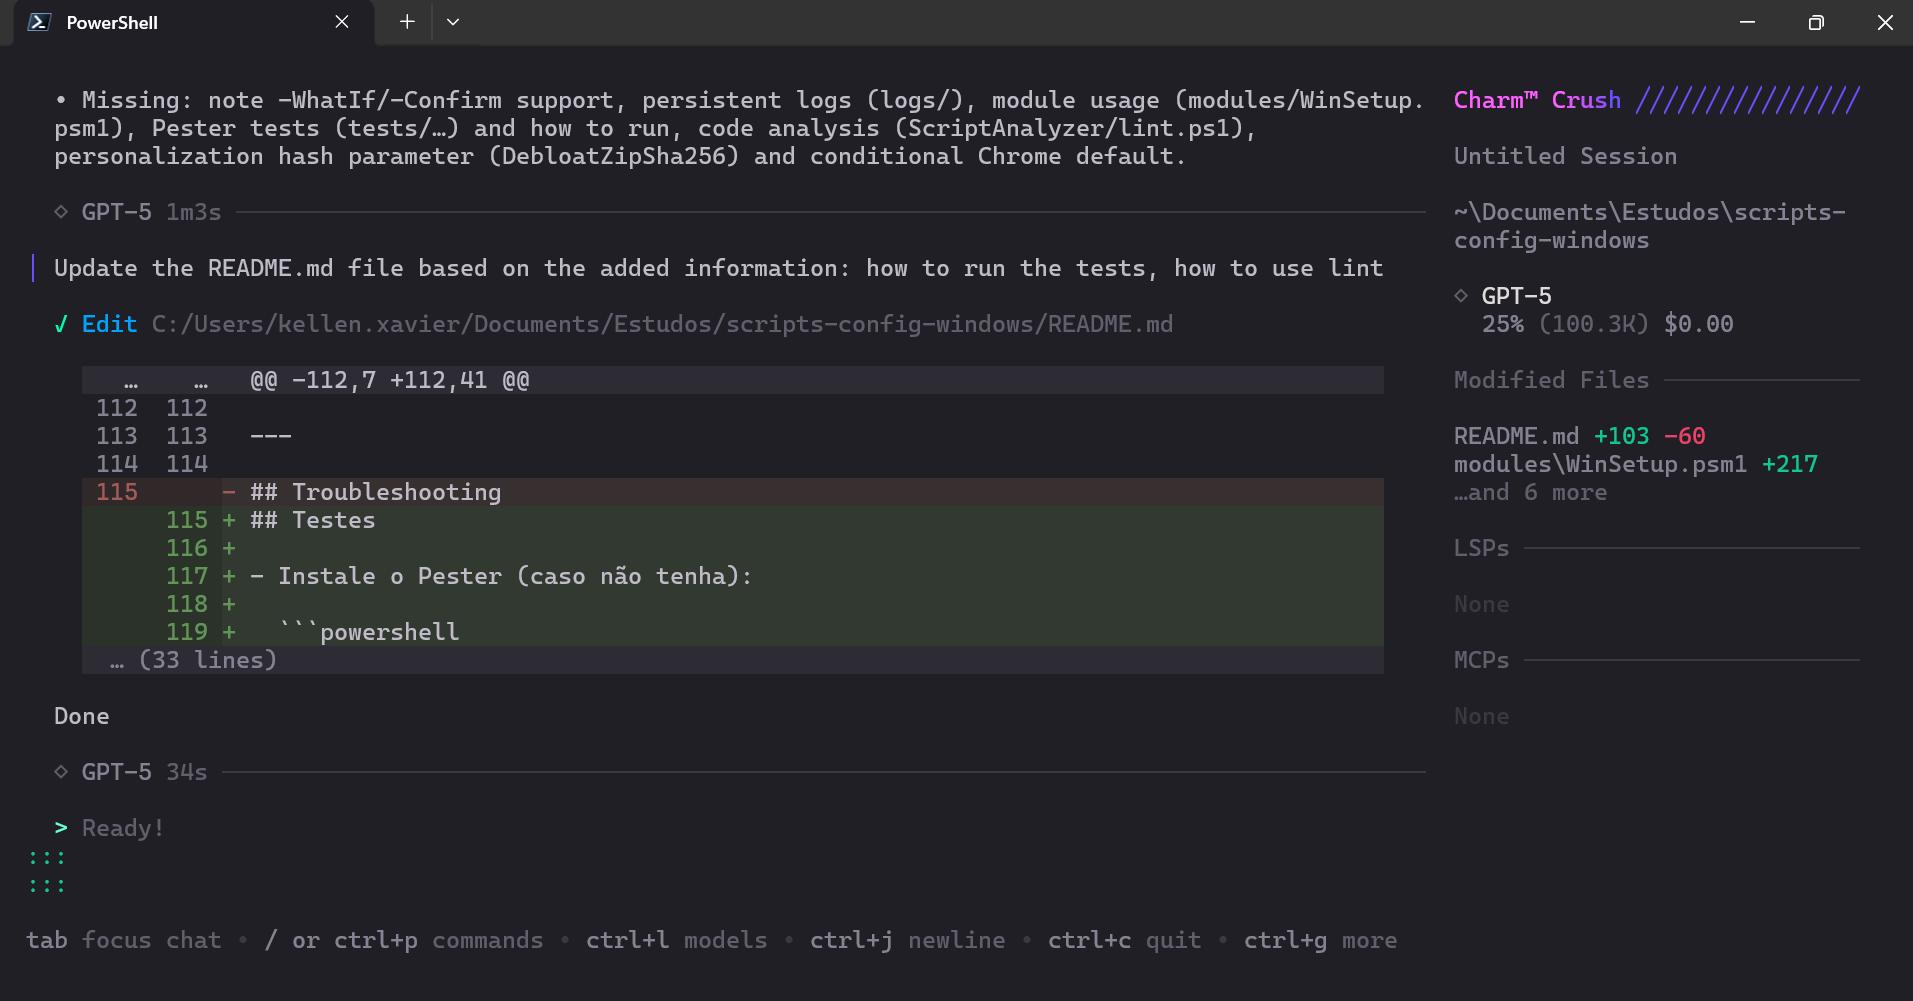Click the README.md file path after Edit
The image size is (1913, 1001).
(x=662, y=324)
